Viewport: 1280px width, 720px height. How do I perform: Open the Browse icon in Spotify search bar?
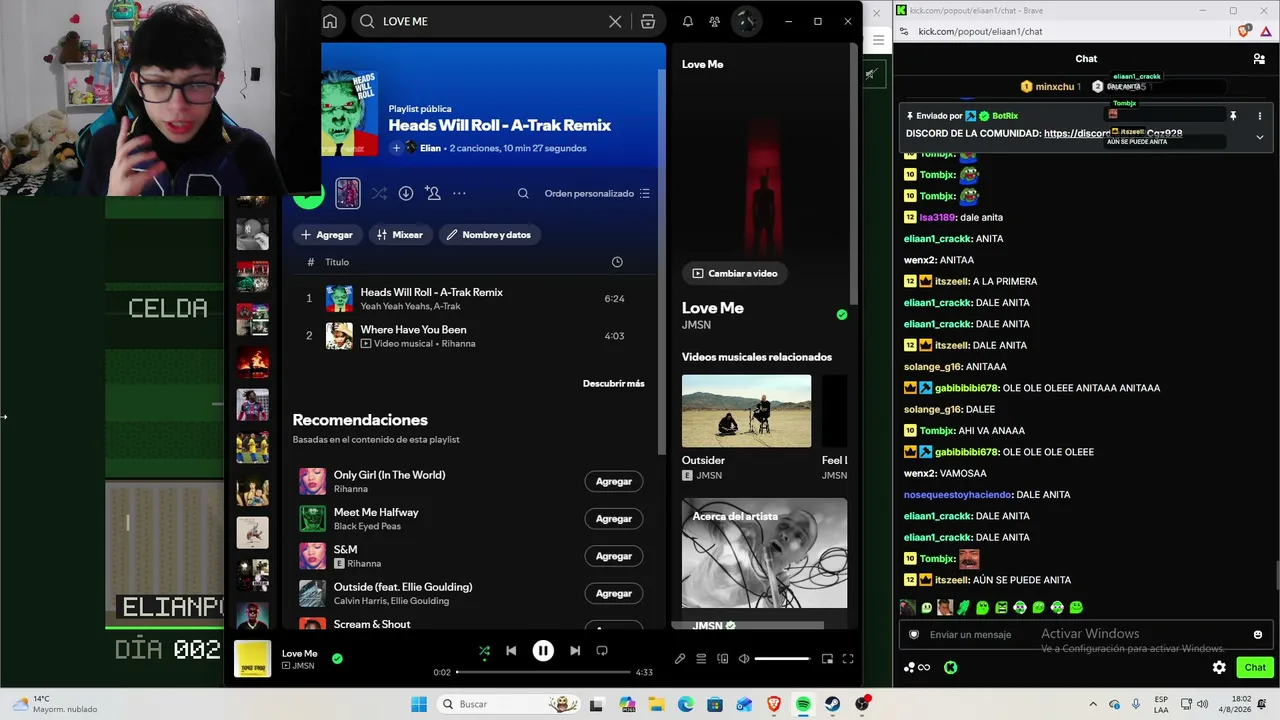648,21
